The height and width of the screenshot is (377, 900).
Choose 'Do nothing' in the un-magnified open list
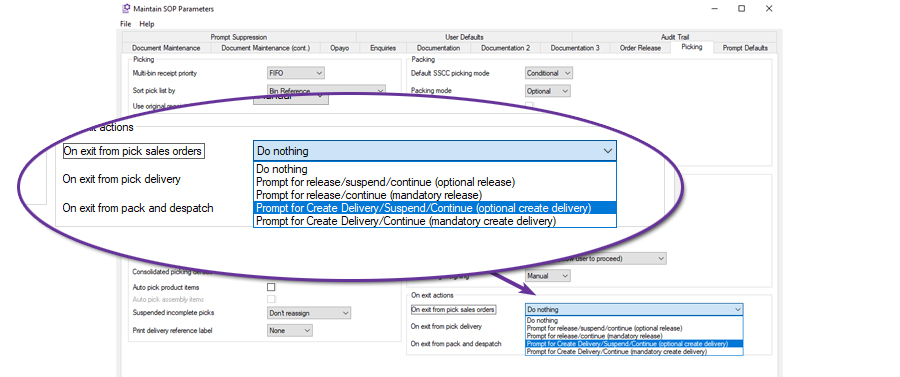pos(634,321)
